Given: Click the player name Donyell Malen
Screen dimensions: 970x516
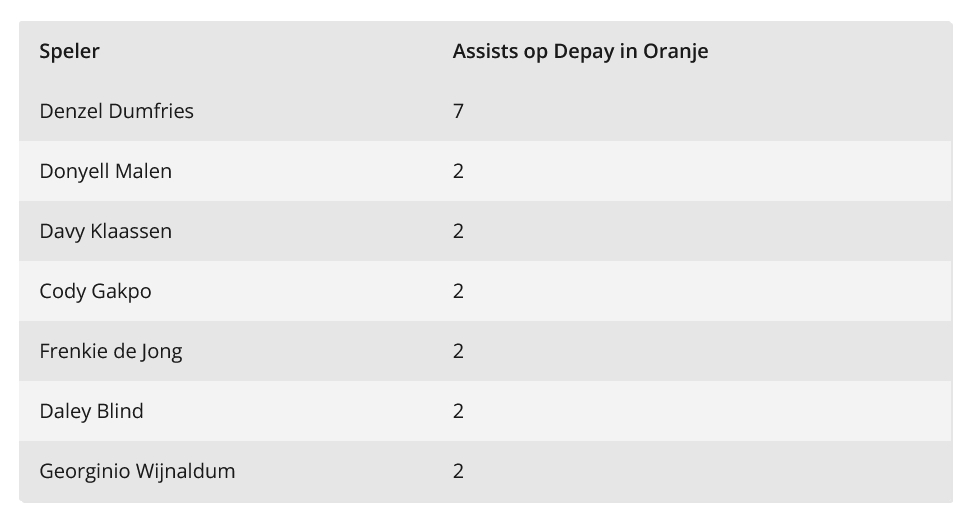Looking at the screenshot, I should click(x=105, y=171).
